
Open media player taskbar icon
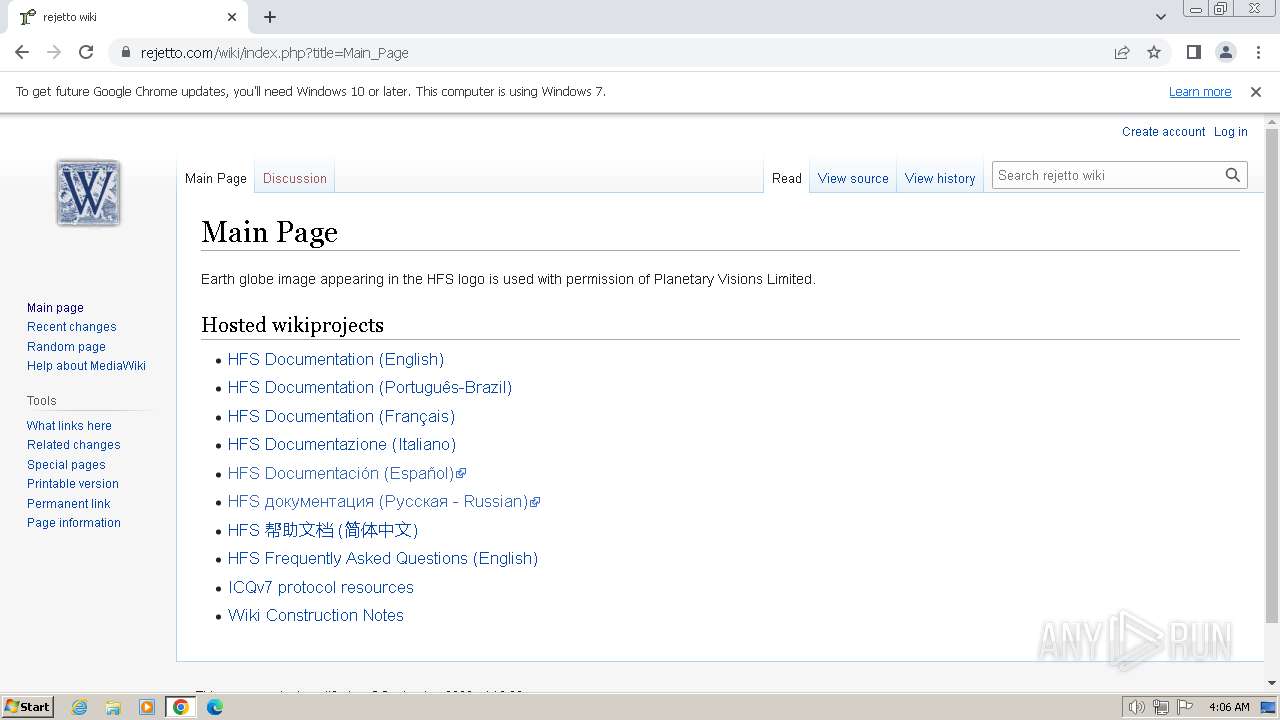(x=147, y=707)
